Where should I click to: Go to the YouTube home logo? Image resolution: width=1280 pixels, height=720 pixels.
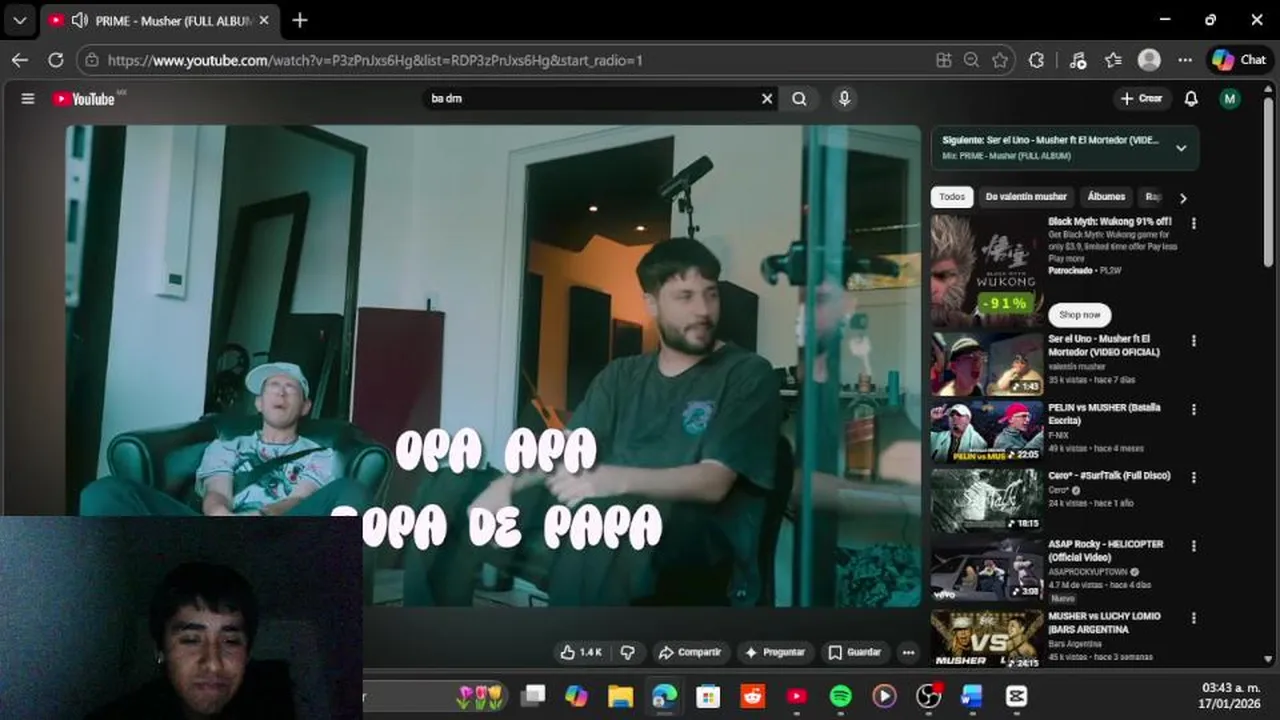point(84,99)
